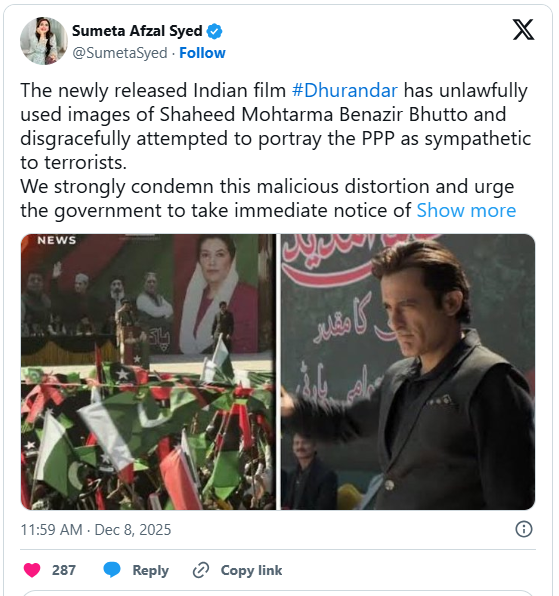Open the X logo in the tweet corner

pos(523,29)
